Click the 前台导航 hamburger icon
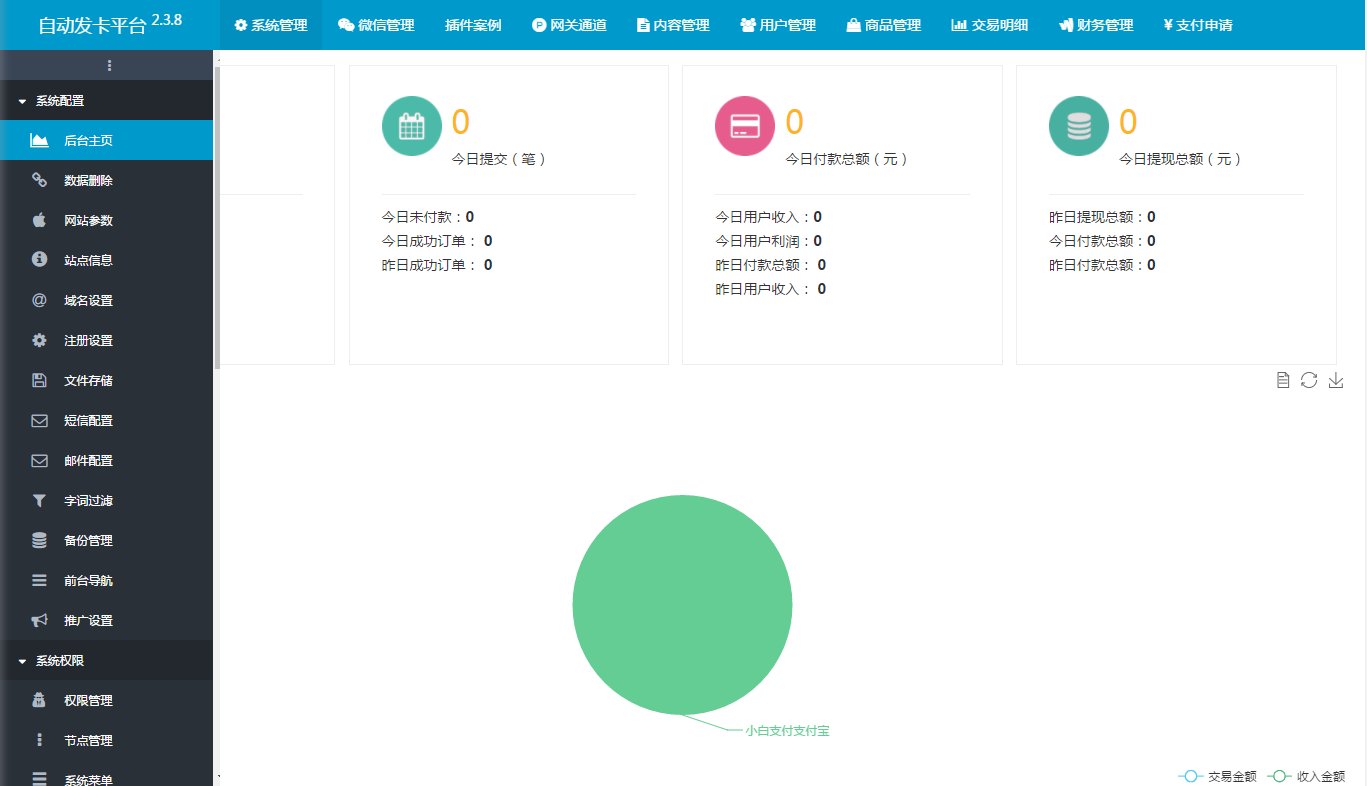This screenshot has height=786, width=1367. pos(40,580)
